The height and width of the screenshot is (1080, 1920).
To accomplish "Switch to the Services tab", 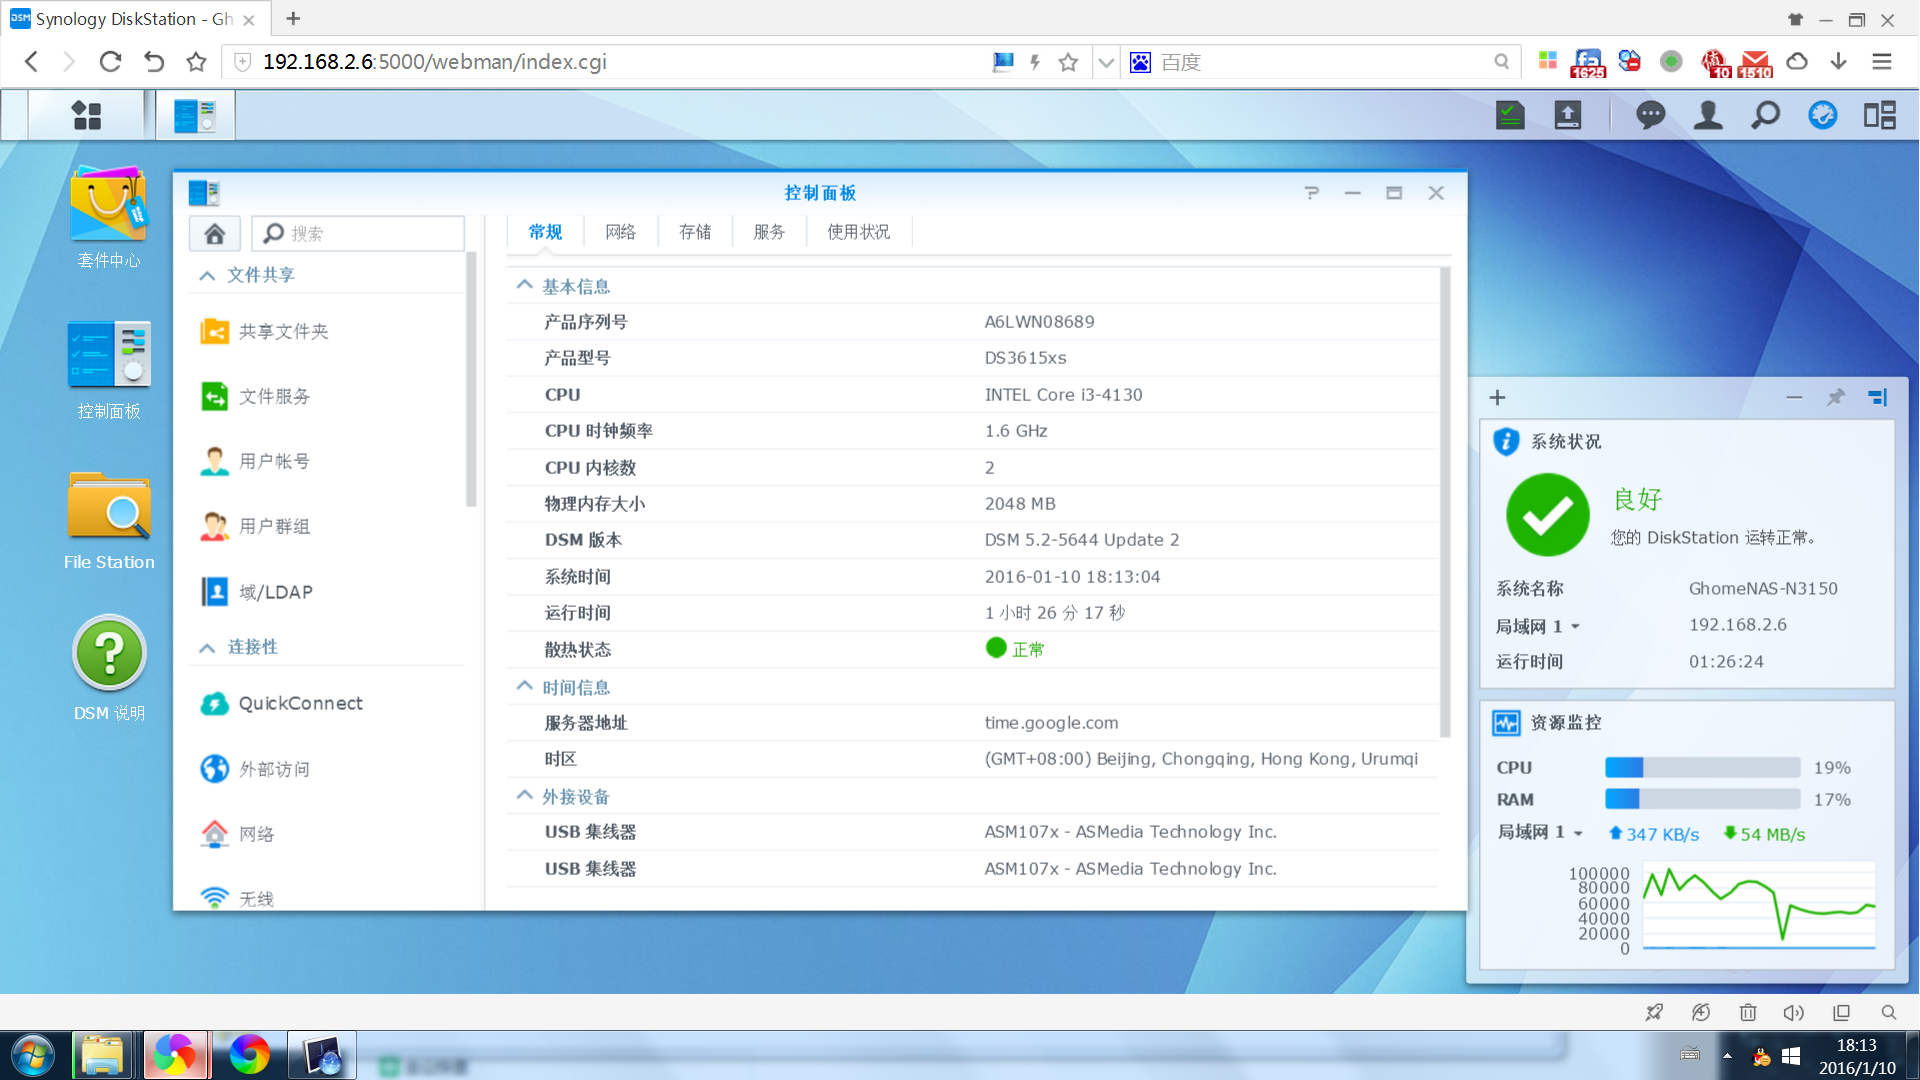I will tap(769, 232).
